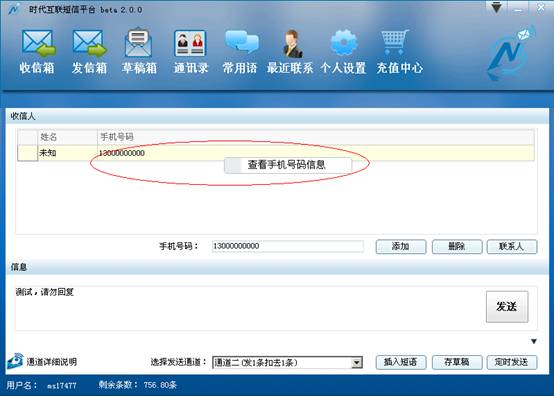
Task: Click the username ms17477 in status bar
Action: pyautogui.click(x=61, y=385)
